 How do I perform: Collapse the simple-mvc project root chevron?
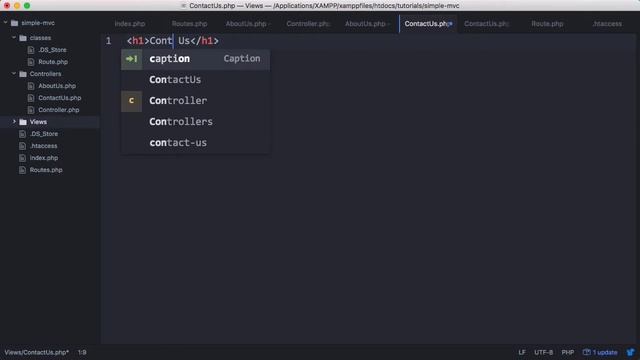pyautogui.click(x=5, y=23)
